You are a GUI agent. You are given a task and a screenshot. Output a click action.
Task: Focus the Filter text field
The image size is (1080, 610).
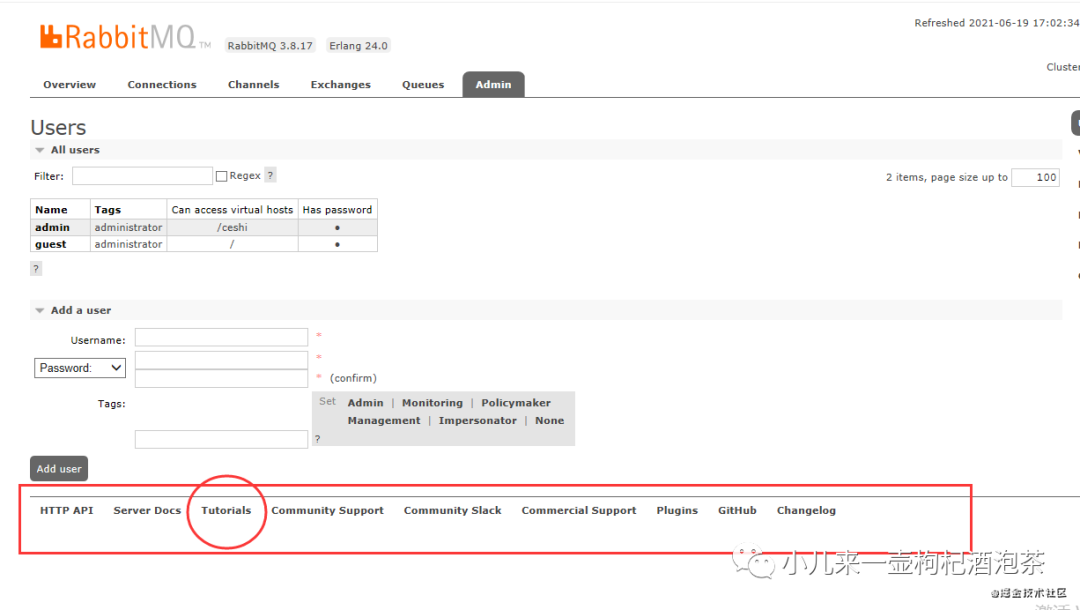click(143, 176)
